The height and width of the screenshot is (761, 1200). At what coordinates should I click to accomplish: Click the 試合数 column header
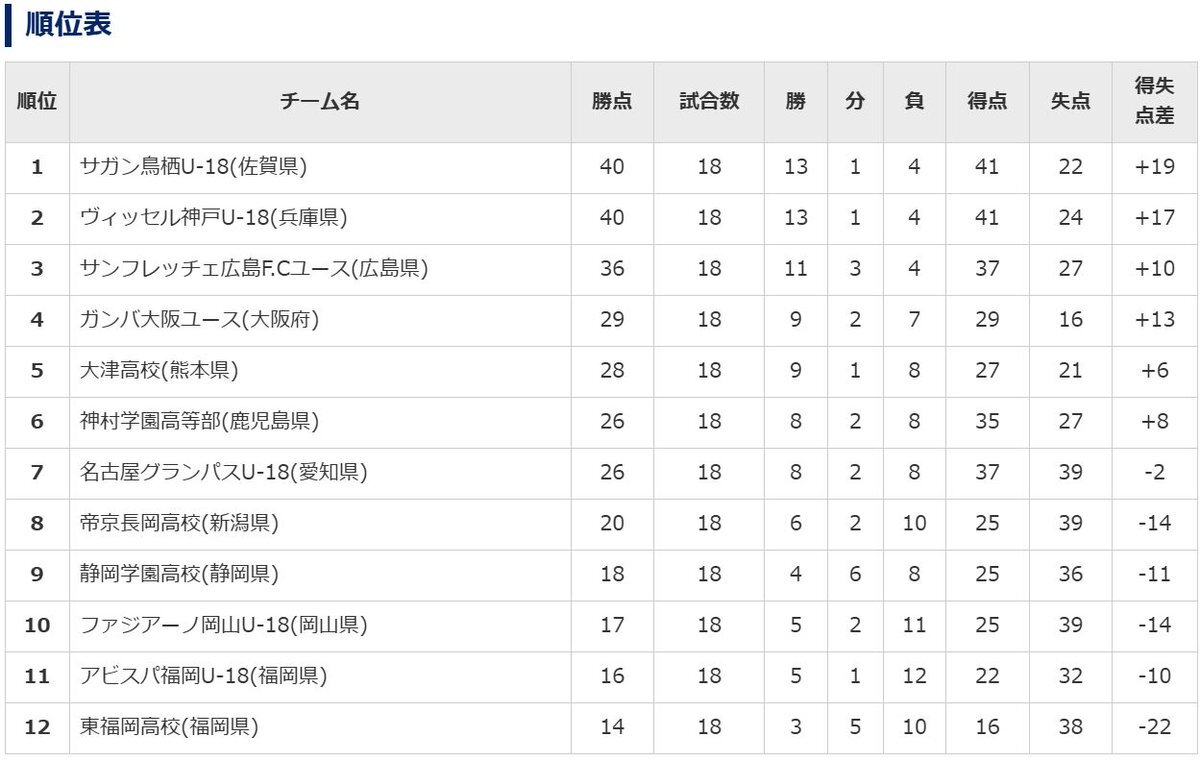pos(709,101)
